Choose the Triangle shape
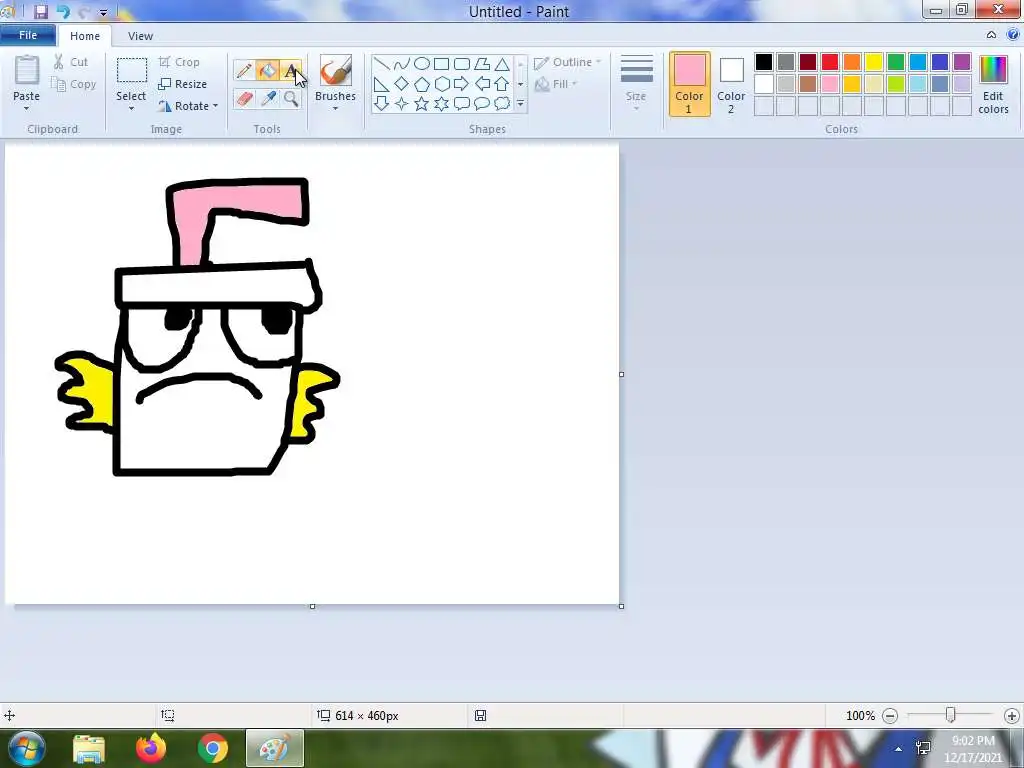This screenshot has width=1024, height=768. click(502, 64)
